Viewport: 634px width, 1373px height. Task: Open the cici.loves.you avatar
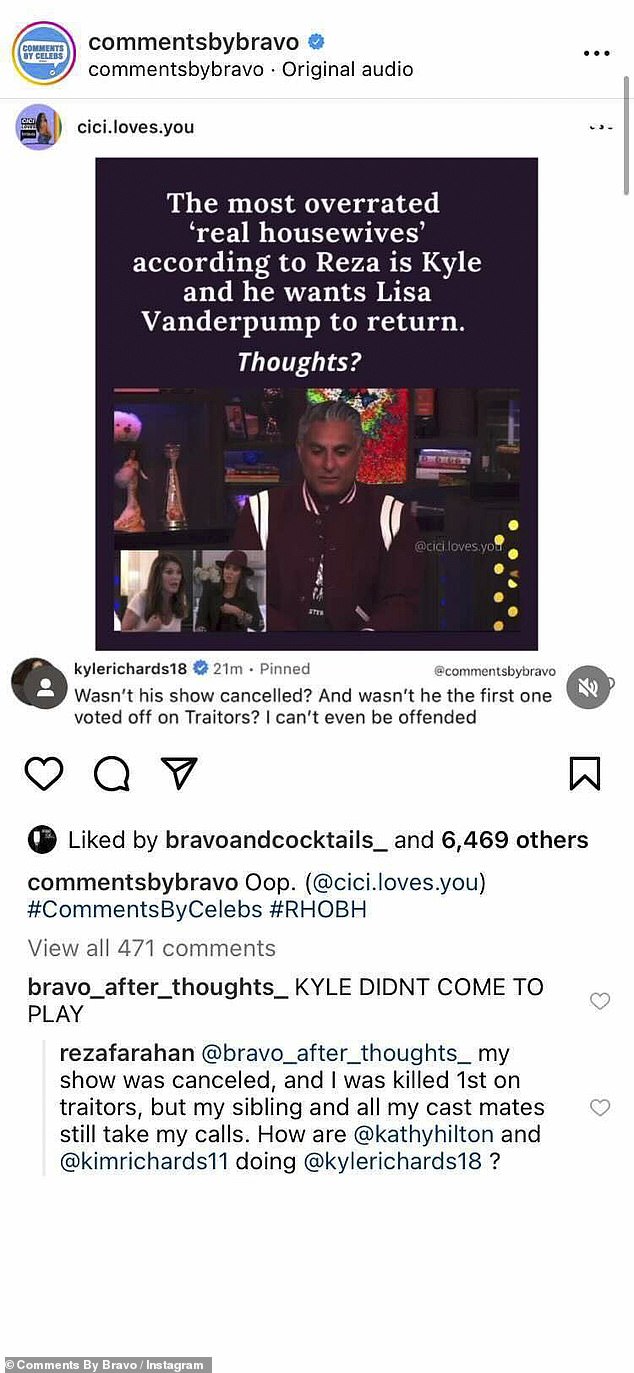[38, 127]
